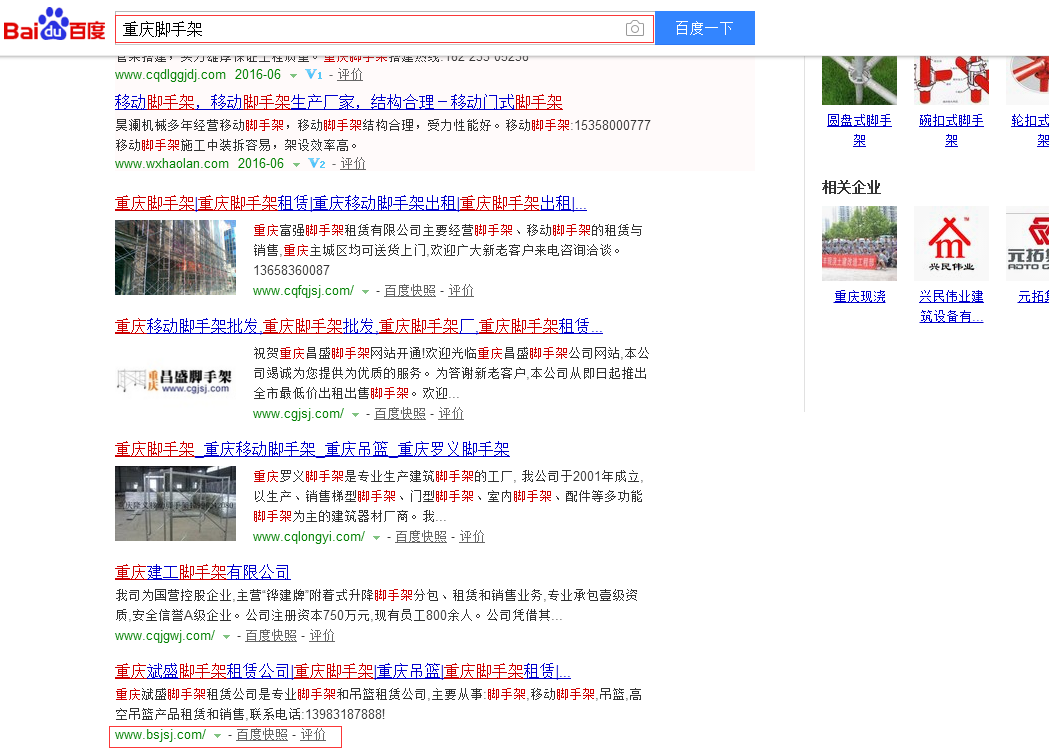The height and width of the screenshot is (750, 1049).
Task: Click 评价 beside www.wxhaolan.com
Action: 353,164
